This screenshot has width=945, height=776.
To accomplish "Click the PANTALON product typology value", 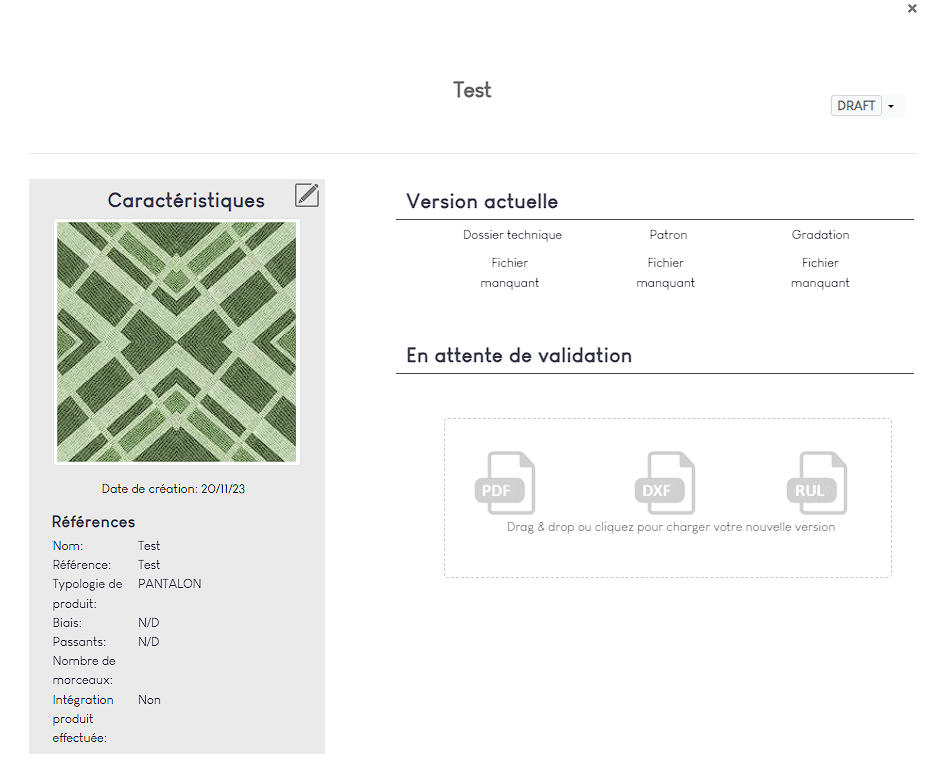I will click(169, 584).
